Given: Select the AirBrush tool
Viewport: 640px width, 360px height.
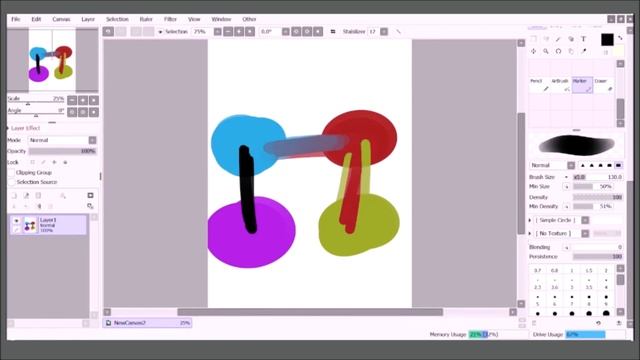Looking at the screenshot, I should tap(561, 85).
